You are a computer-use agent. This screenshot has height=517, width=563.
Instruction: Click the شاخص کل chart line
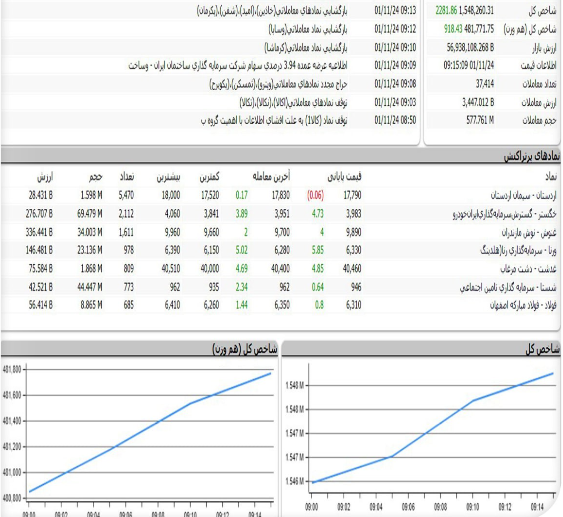[433, 427]
